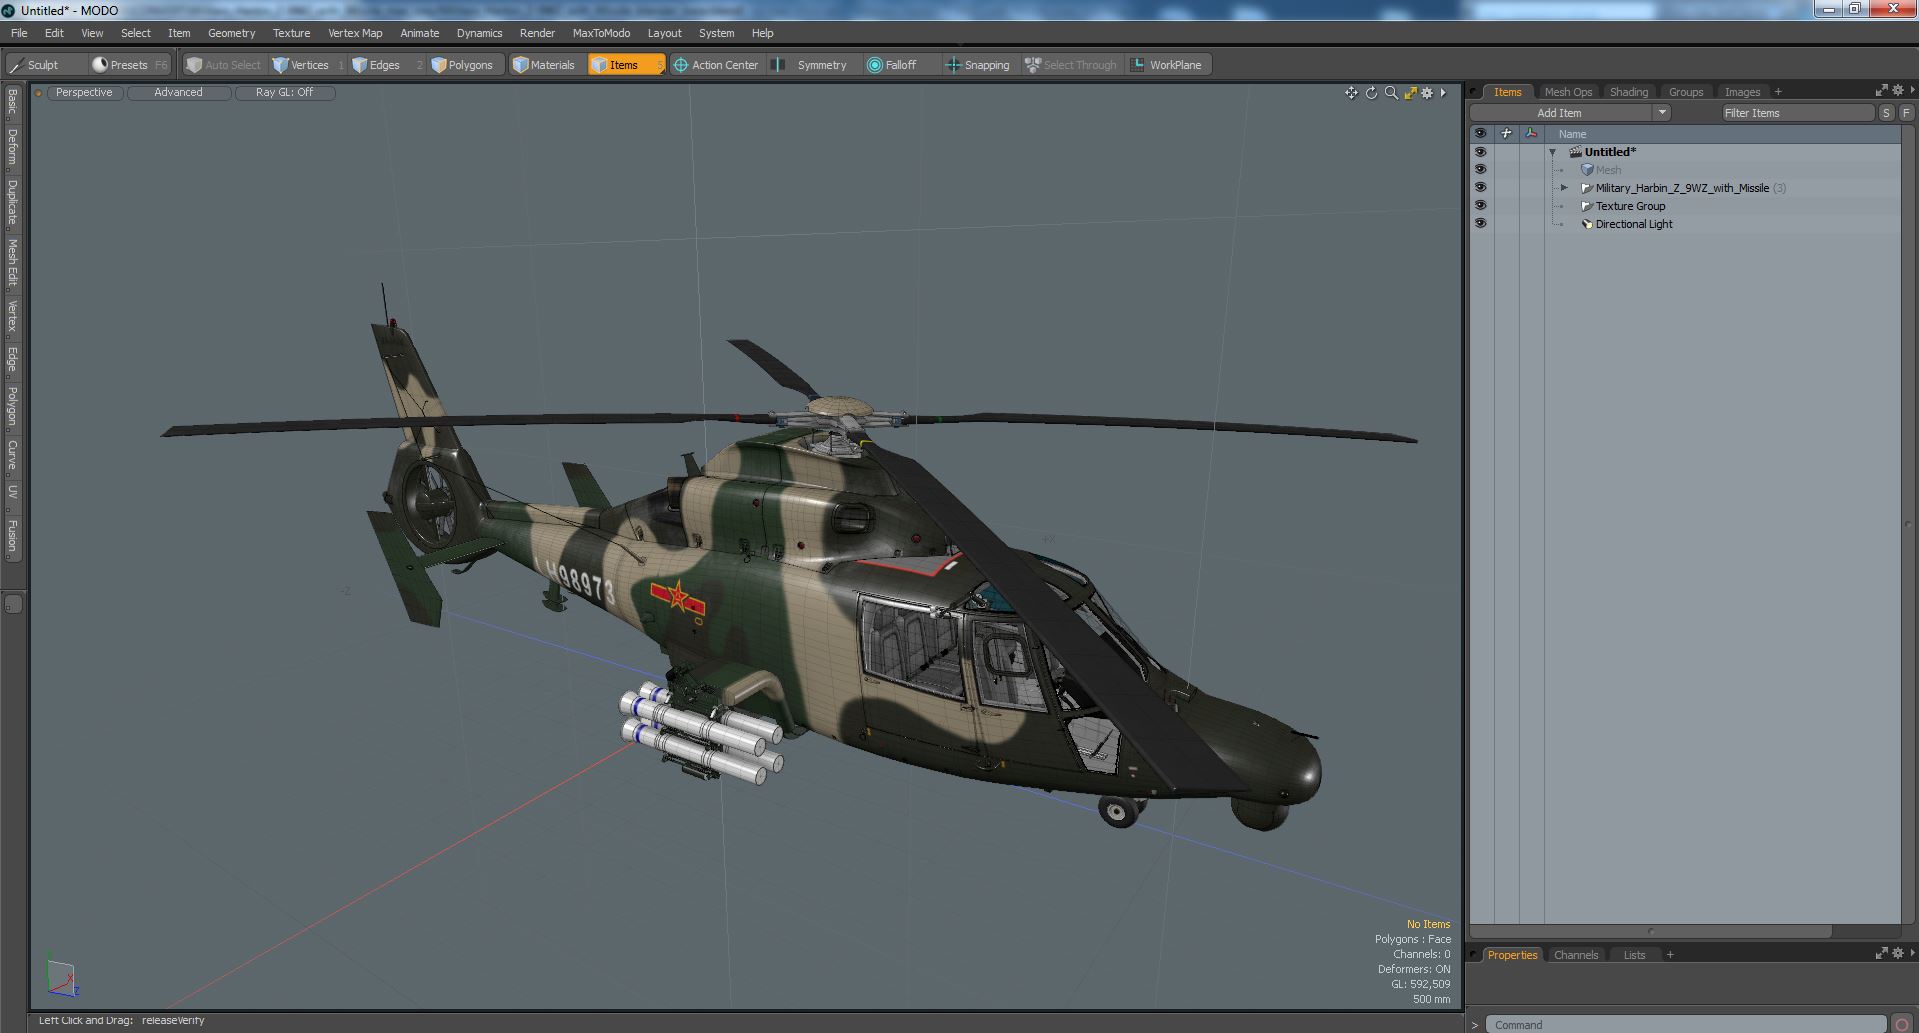Image resolution: width=1919 pixels, height=1033 pixels.
Task: Click the viewport rotate icon
Action: 1371,93
